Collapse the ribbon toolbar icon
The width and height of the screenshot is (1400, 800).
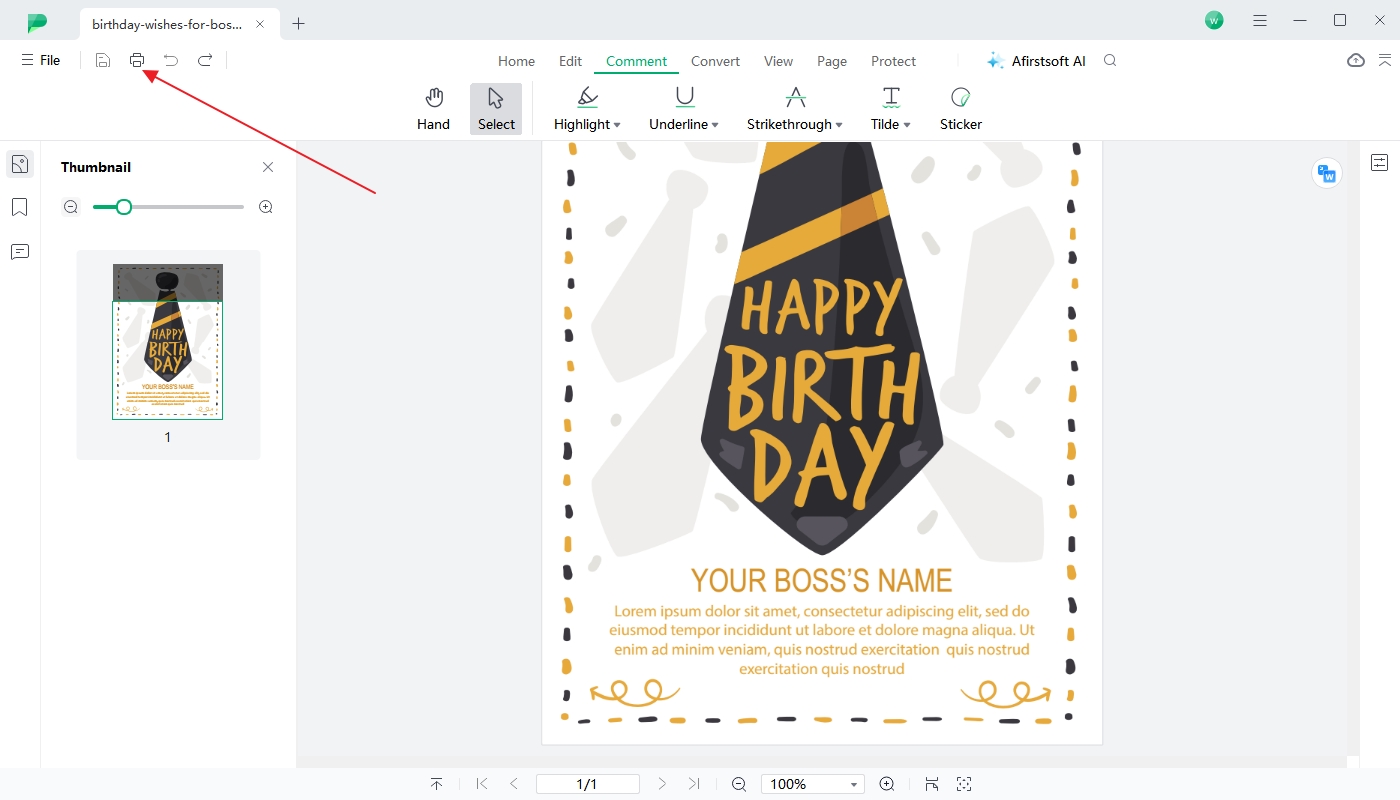click(1385, 60)
